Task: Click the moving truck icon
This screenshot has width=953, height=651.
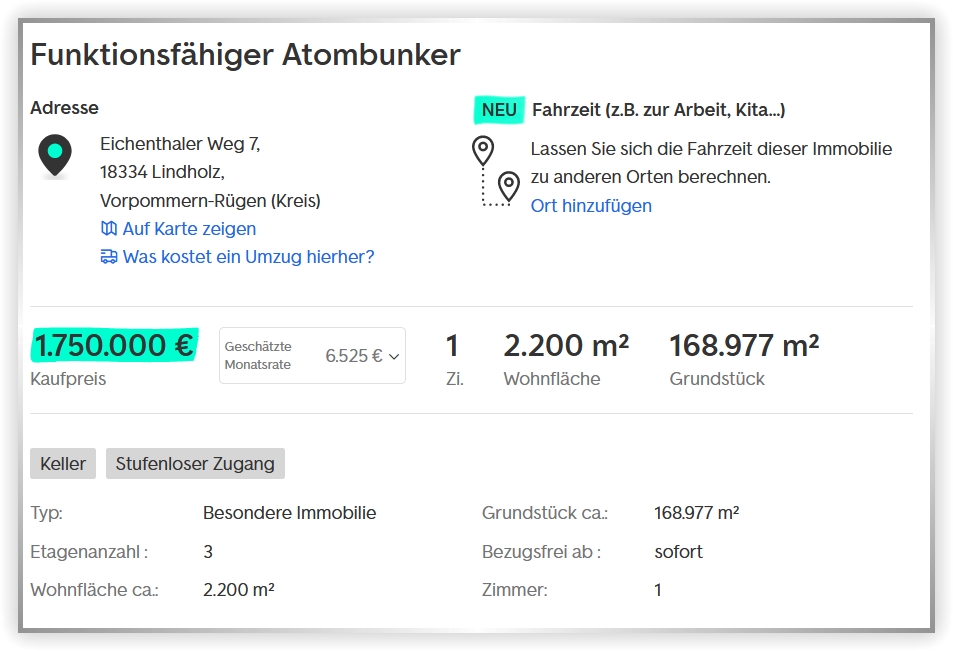Action: pos(109,257)
